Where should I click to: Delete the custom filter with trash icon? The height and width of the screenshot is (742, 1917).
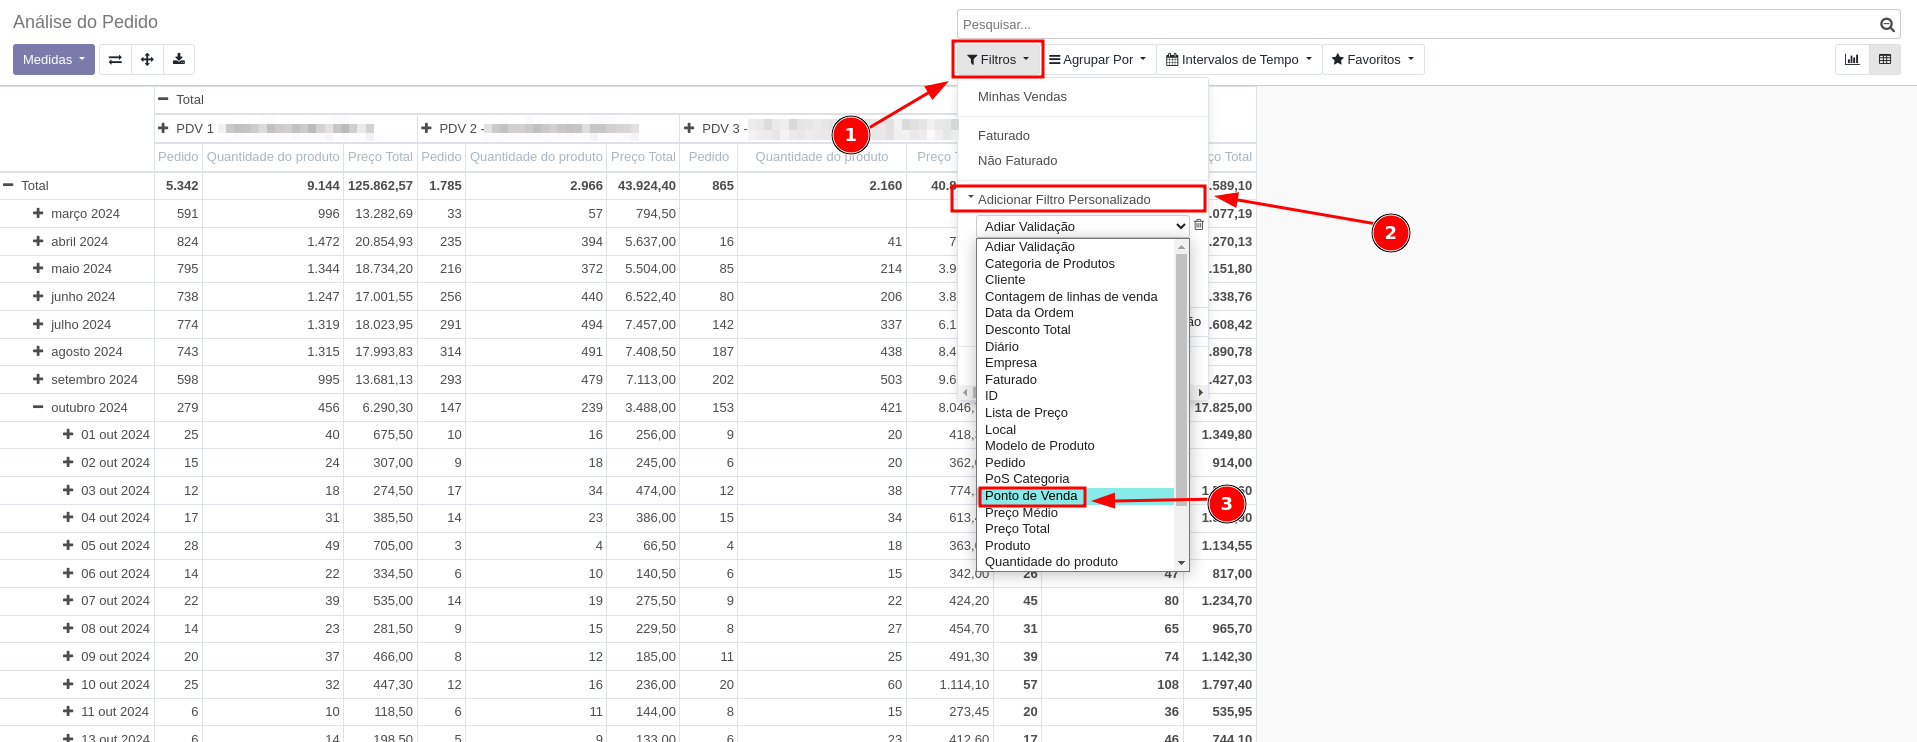pos(1199,225)
